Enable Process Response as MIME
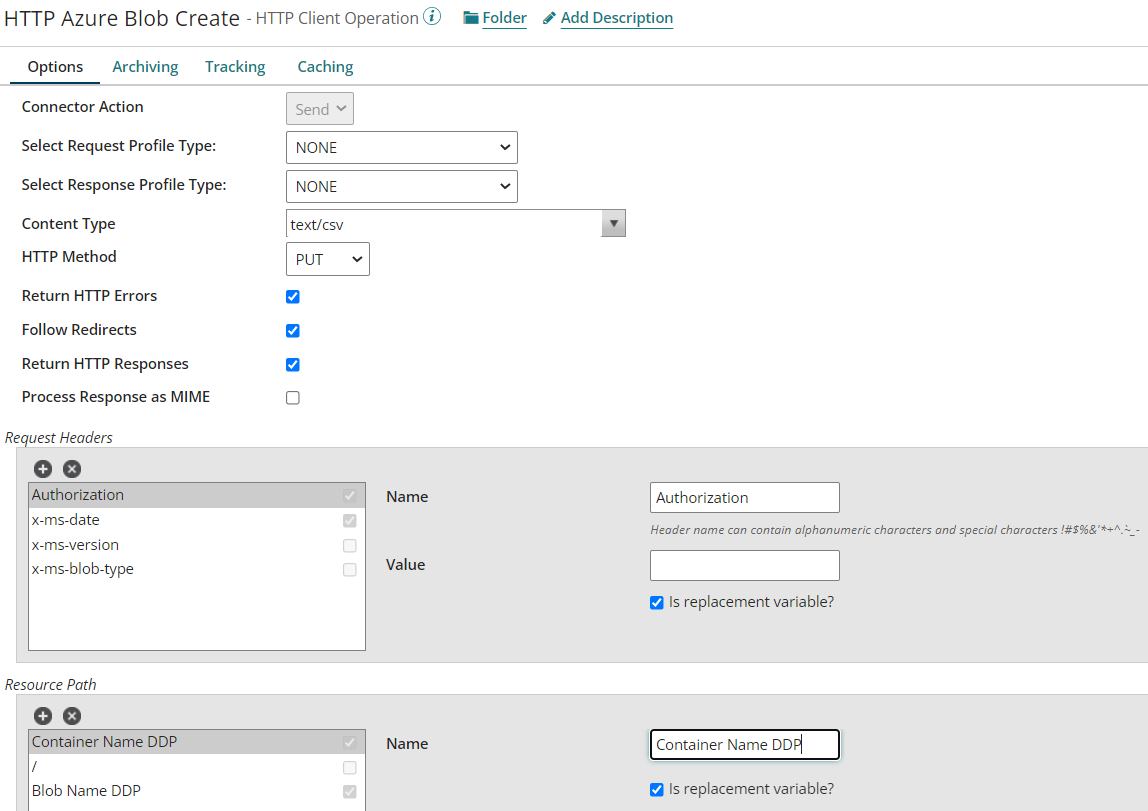The width and height of the screenshot is (1148, 811). [x=292, y=397]
